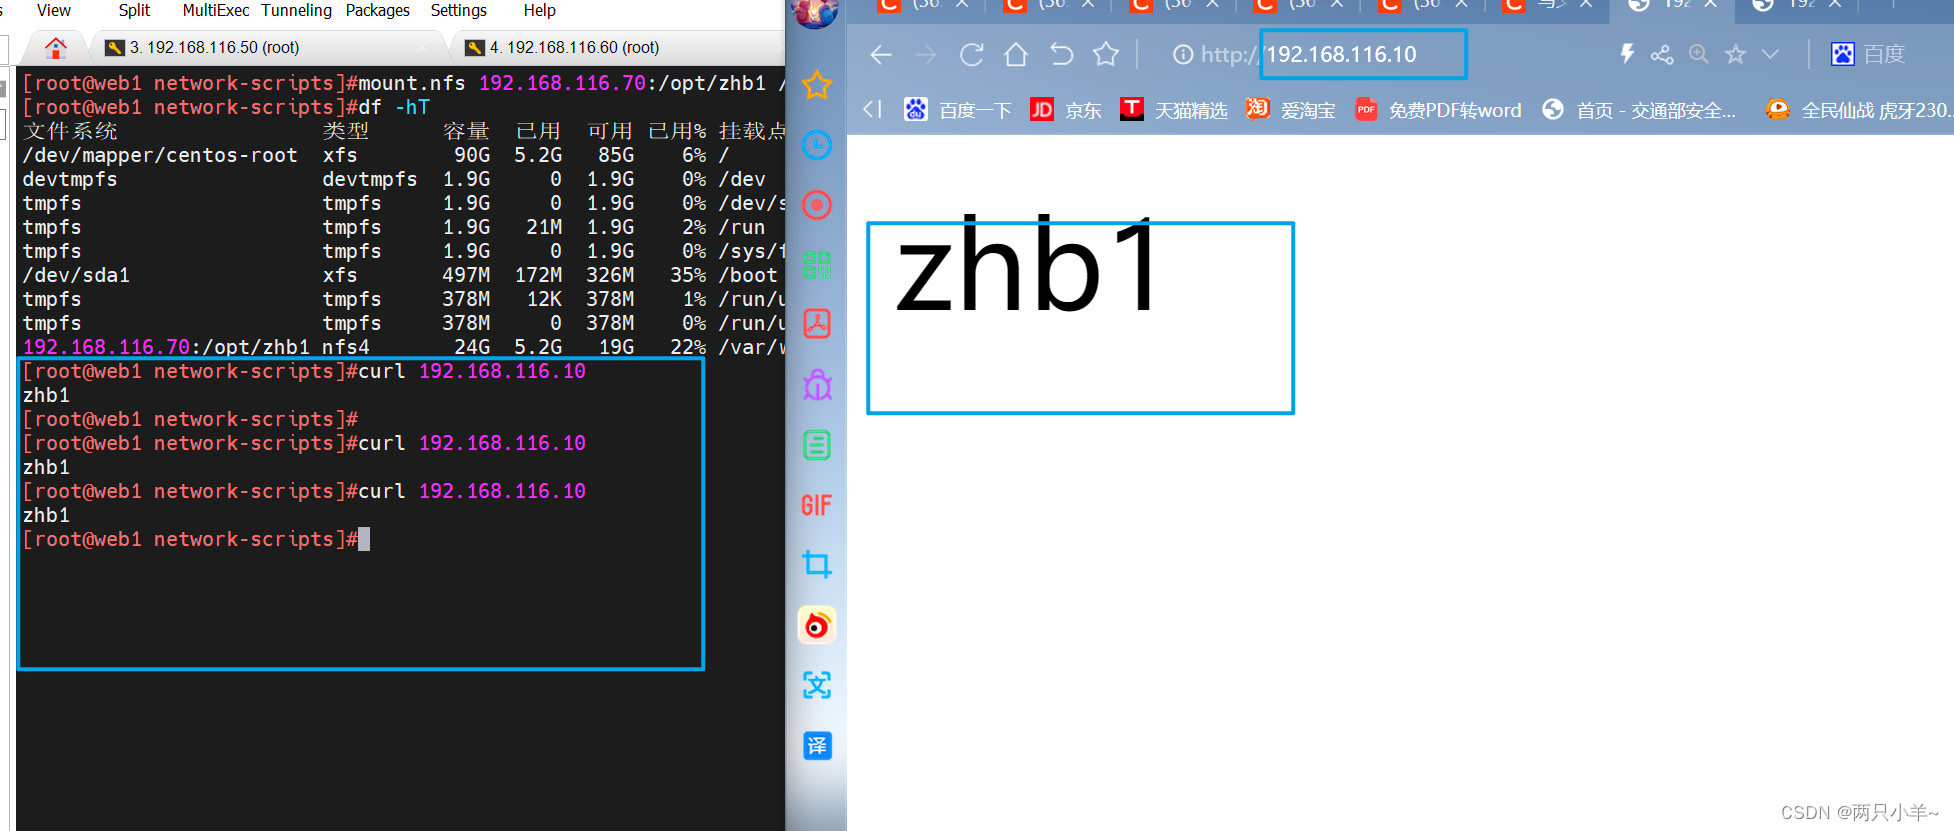Click the star icon beside undo arrow

(1106, 54)
